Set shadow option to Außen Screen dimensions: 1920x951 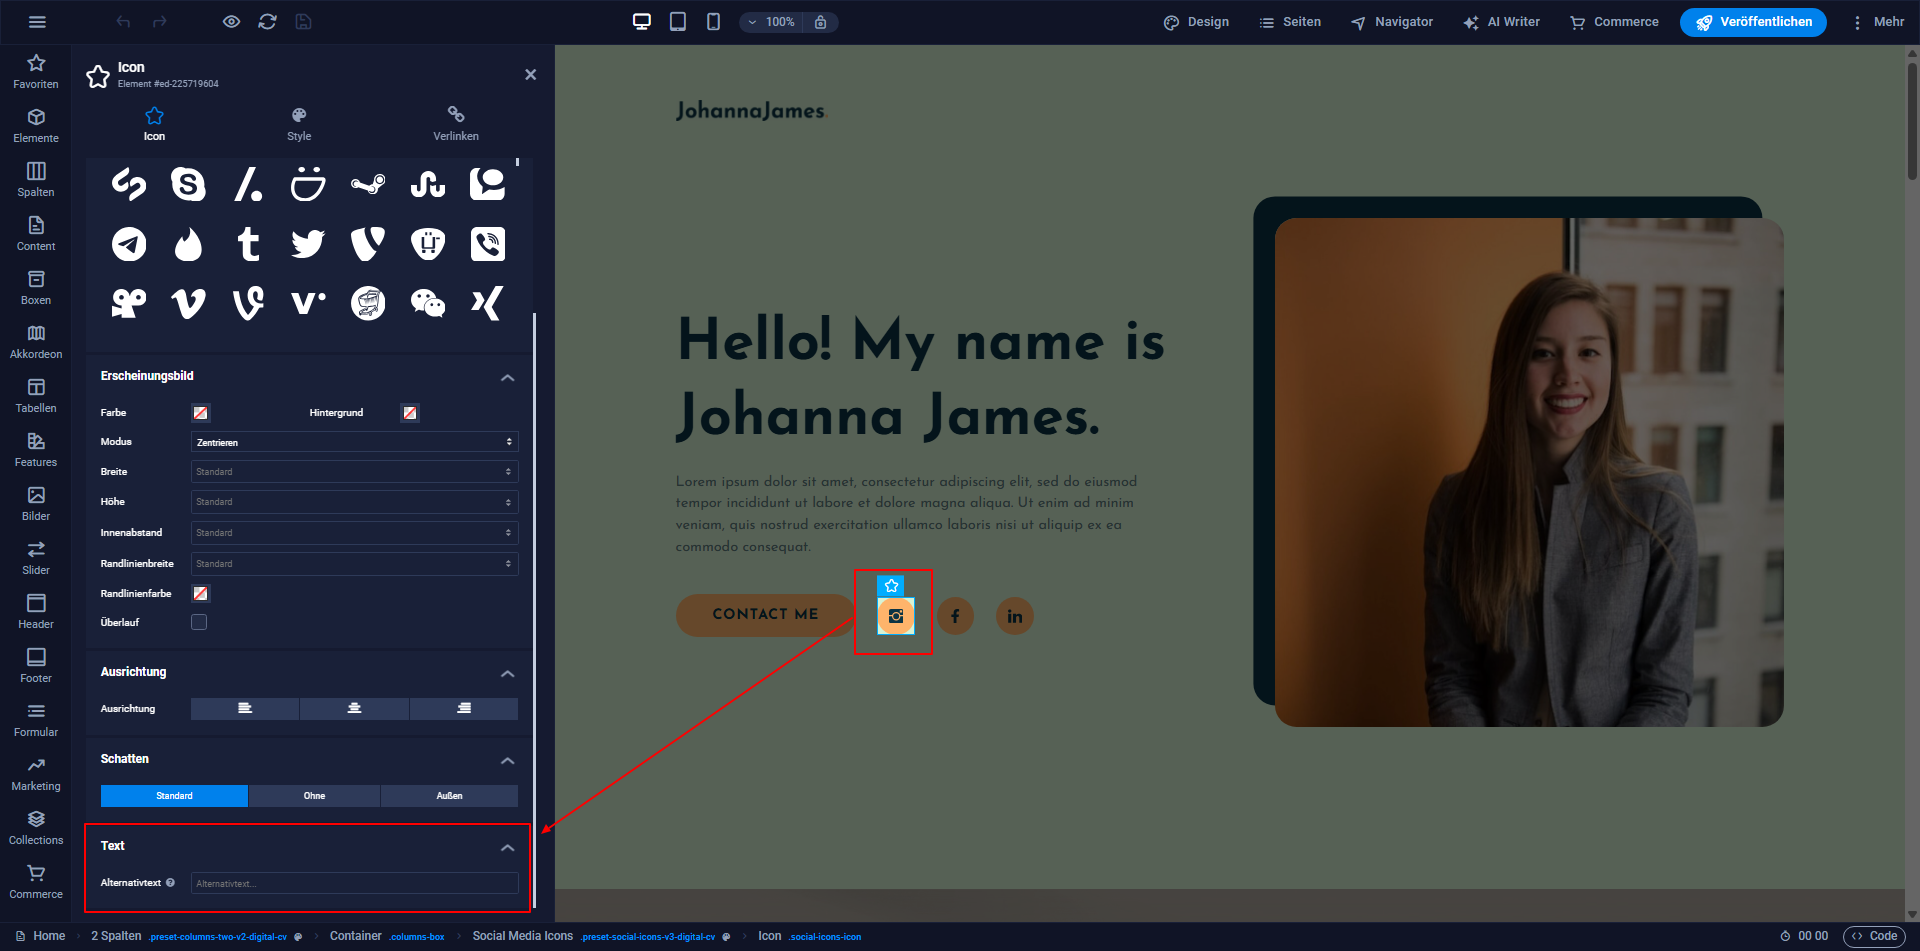click(x=449, y=796)
